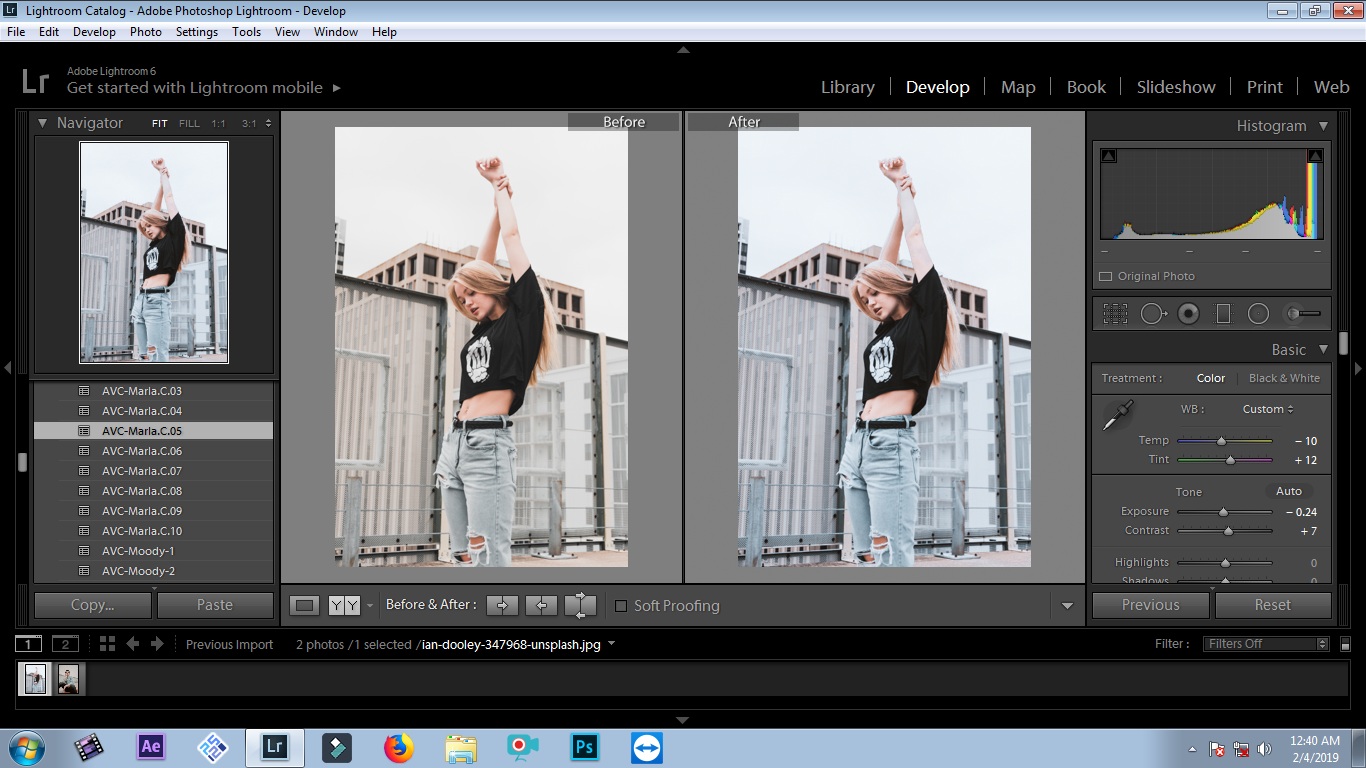Viewport: 1366px width, 768px height.
Task: Open the Settings menu
Action: 197,32
